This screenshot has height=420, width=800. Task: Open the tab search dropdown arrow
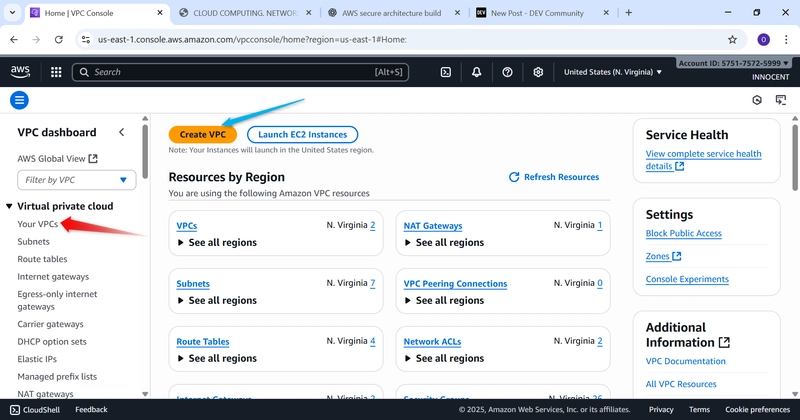tap(12, 12)
